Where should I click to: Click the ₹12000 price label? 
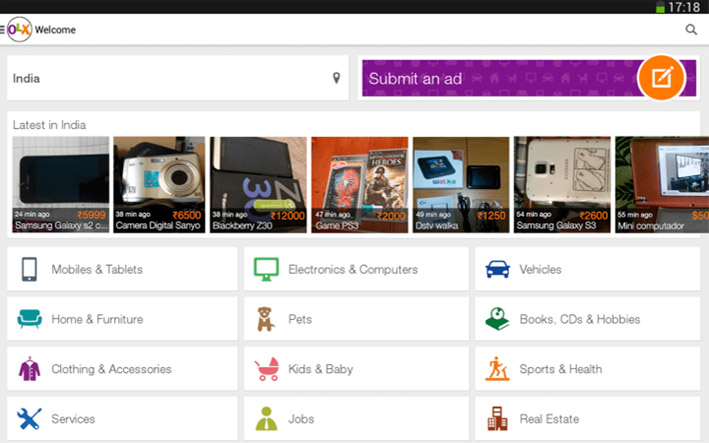[x=288, y=216]
